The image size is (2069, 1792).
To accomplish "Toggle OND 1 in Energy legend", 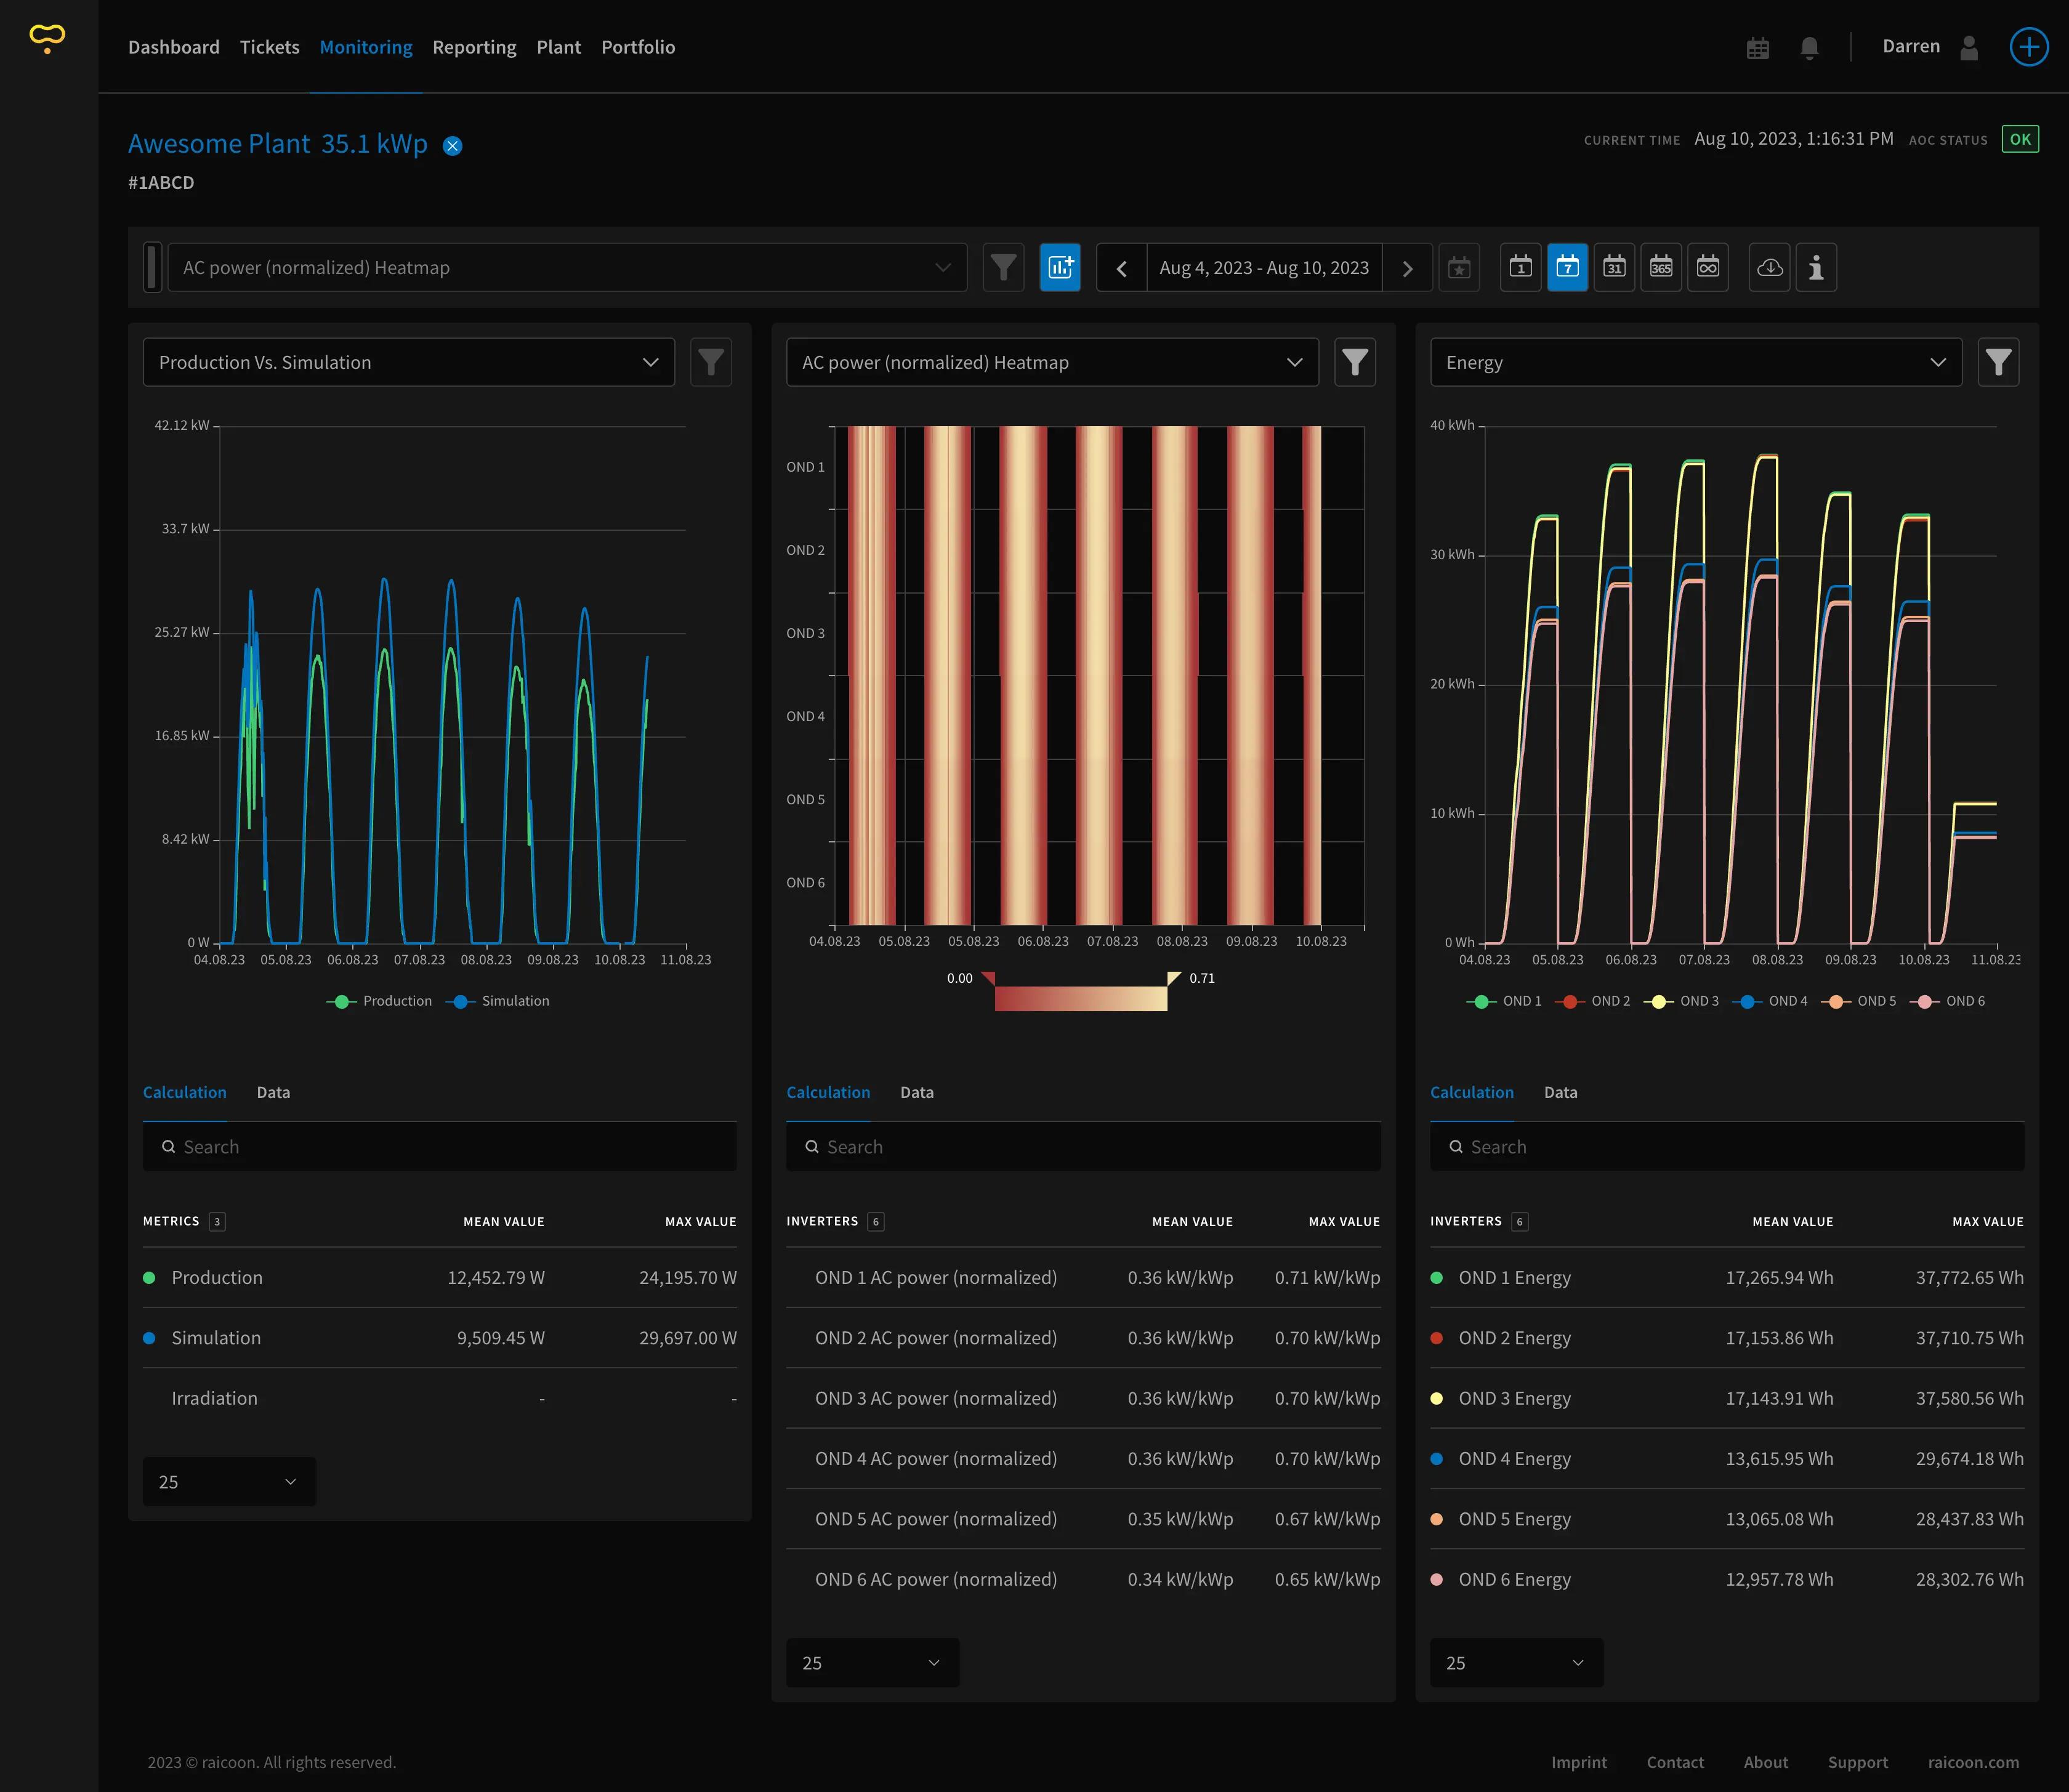I will pos(1504,1001).
